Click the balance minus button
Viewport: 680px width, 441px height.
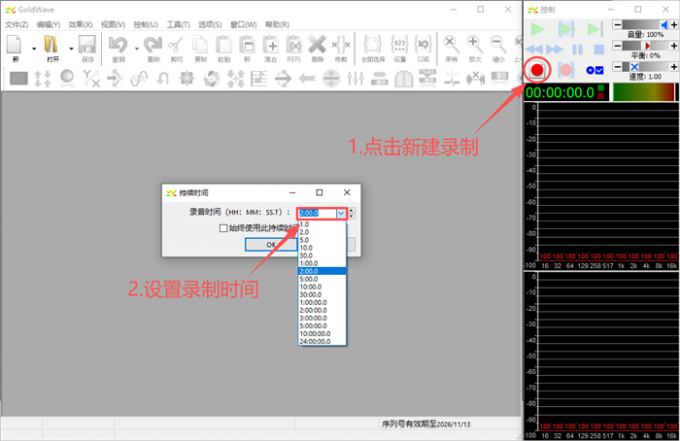coord(618,46)
